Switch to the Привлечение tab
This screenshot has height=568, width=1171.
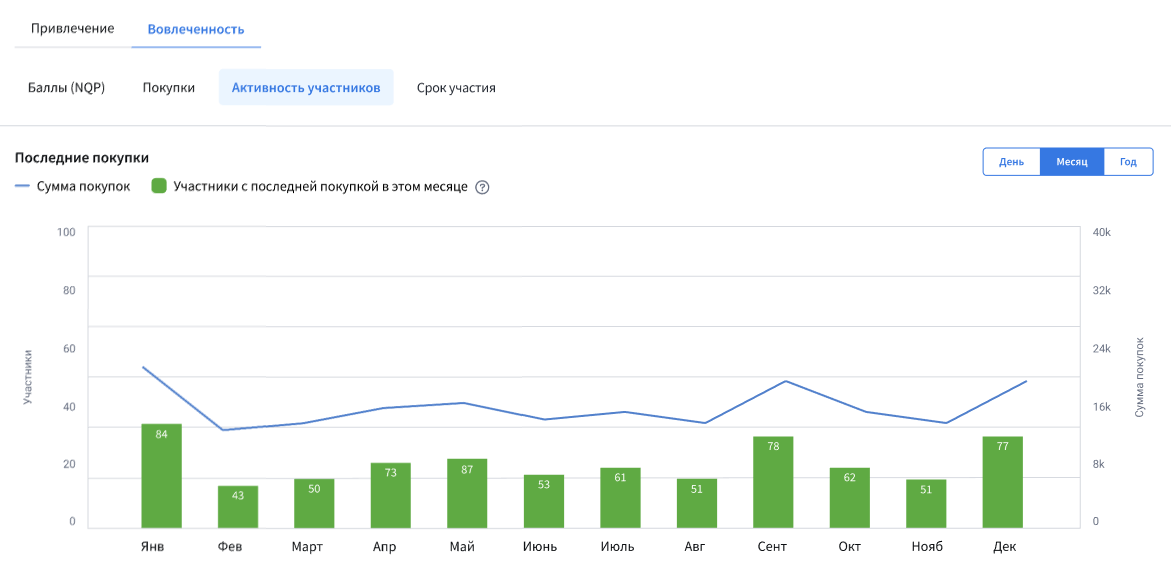(x=72, y=29)
